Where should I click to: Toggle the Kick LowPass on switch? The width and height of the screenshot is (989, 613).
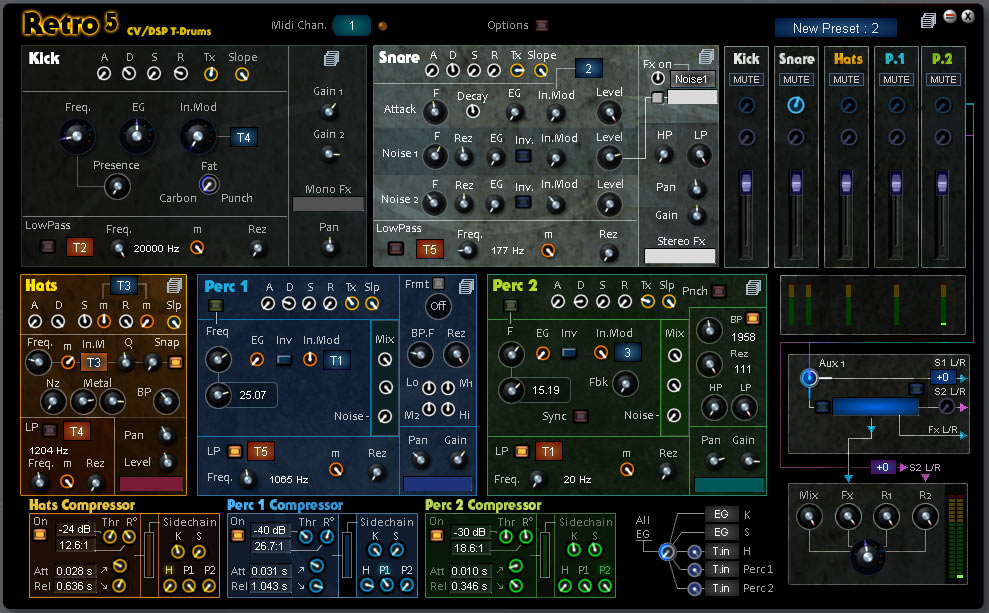click(47, 247)
